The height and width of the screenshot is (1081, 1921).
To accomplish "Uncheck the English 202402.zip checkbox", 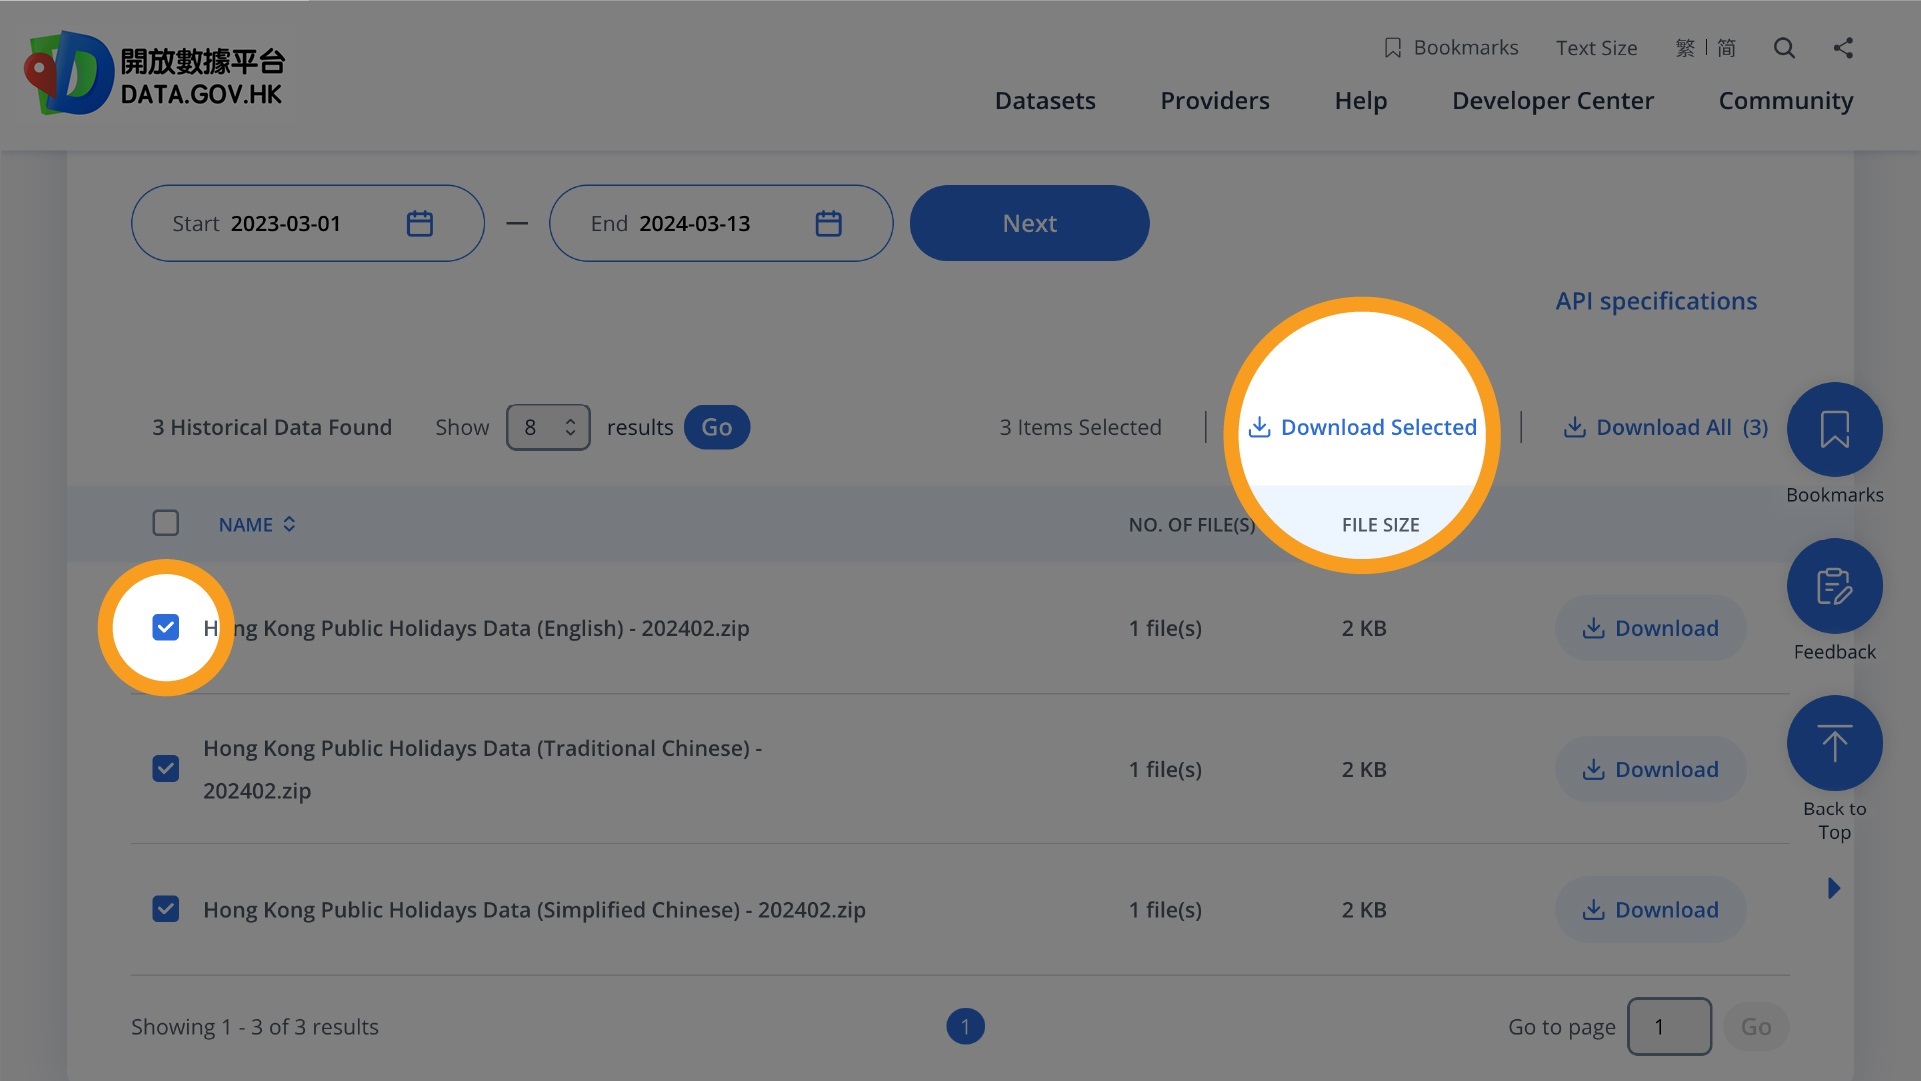I will coord(166,627).
